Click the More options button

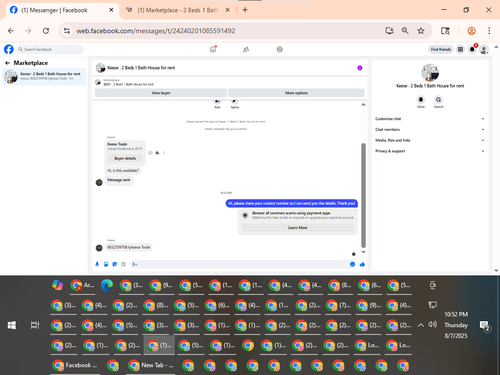click(296, 93)
